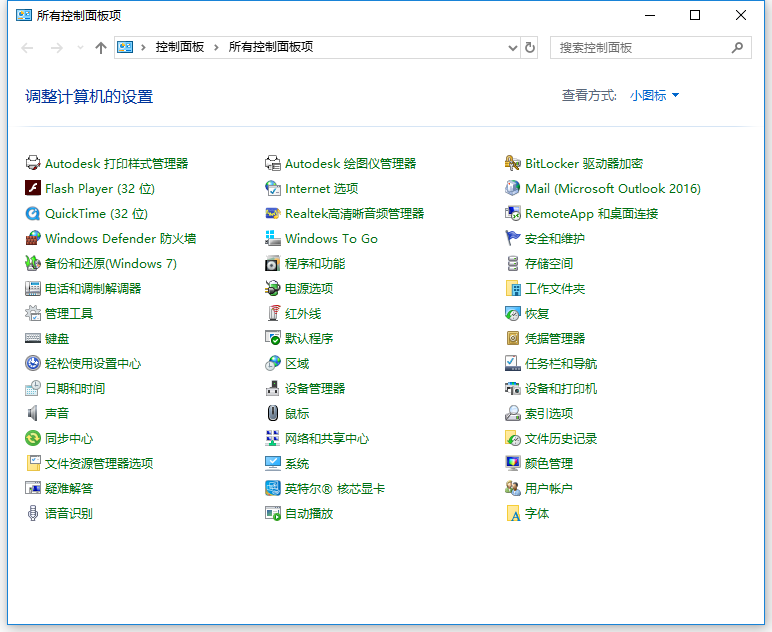Click Autodesk 绘图仪管理器 icon
The height and width of the screenshot is (632, 772).
[272, 163]
